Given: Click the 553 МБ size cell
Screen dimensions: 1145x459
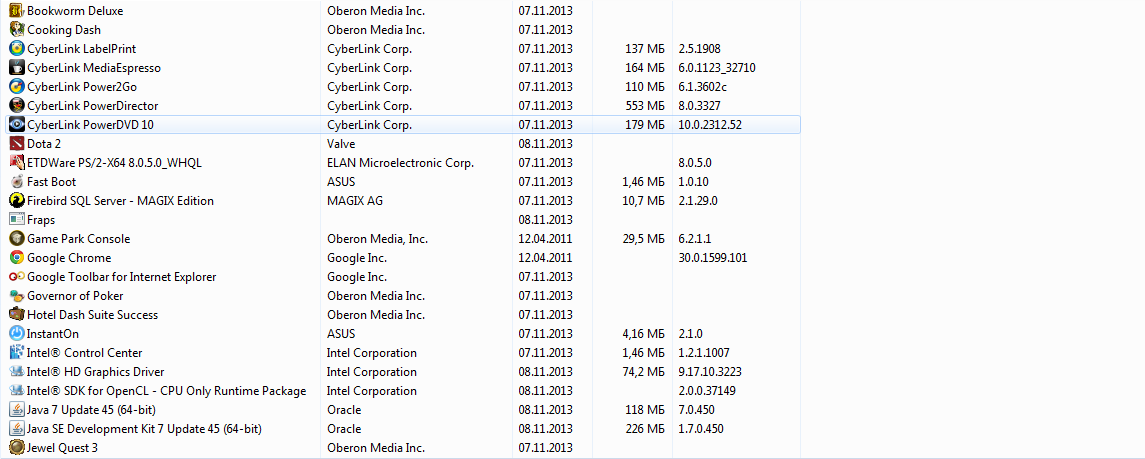Looking at the screenshot, I should coord(645,106).
